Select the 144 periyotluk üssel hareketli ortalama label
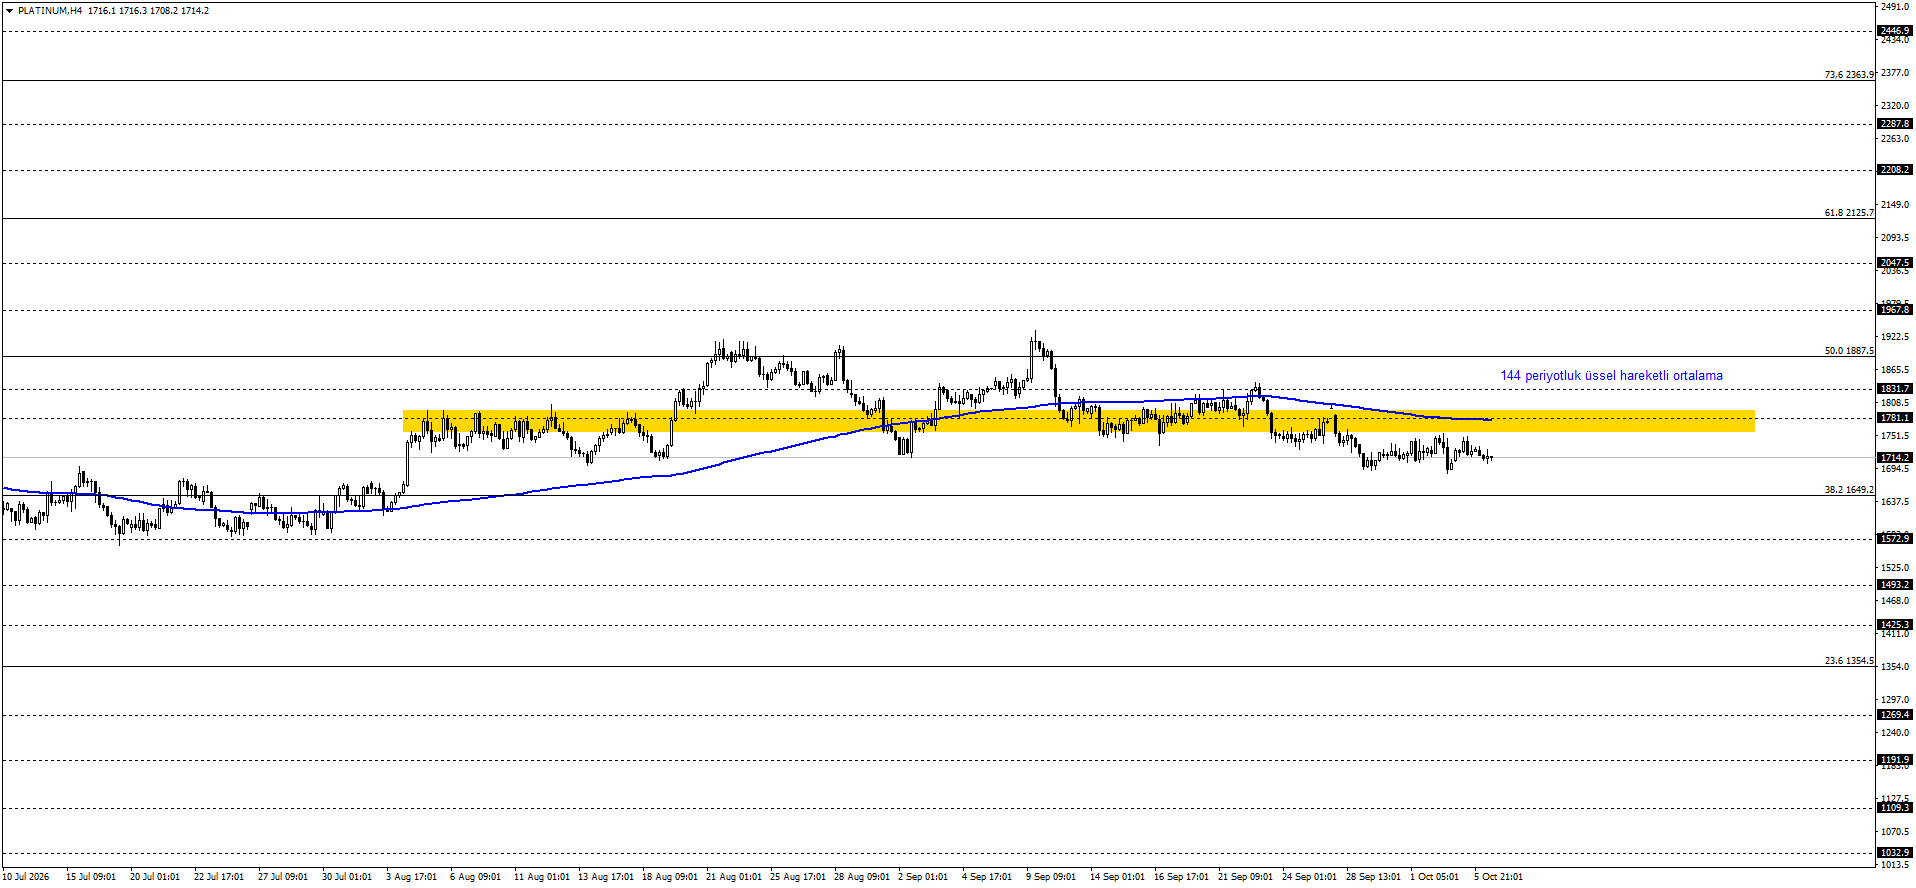This screenshot has height=888, width=1916. tap(1611, 376)
